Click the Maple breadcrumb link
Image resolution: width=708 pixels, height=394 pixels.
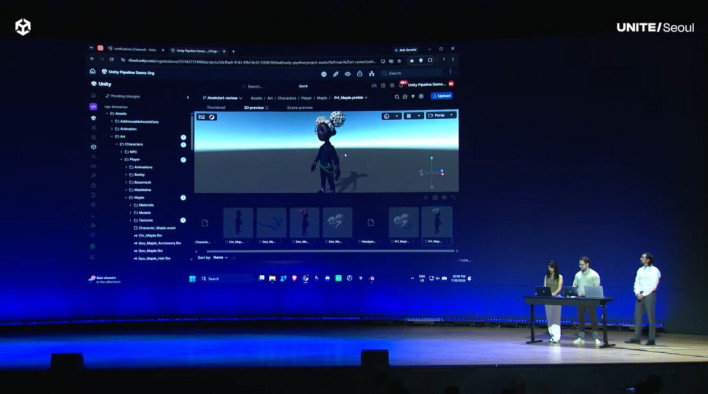[322, 98]
